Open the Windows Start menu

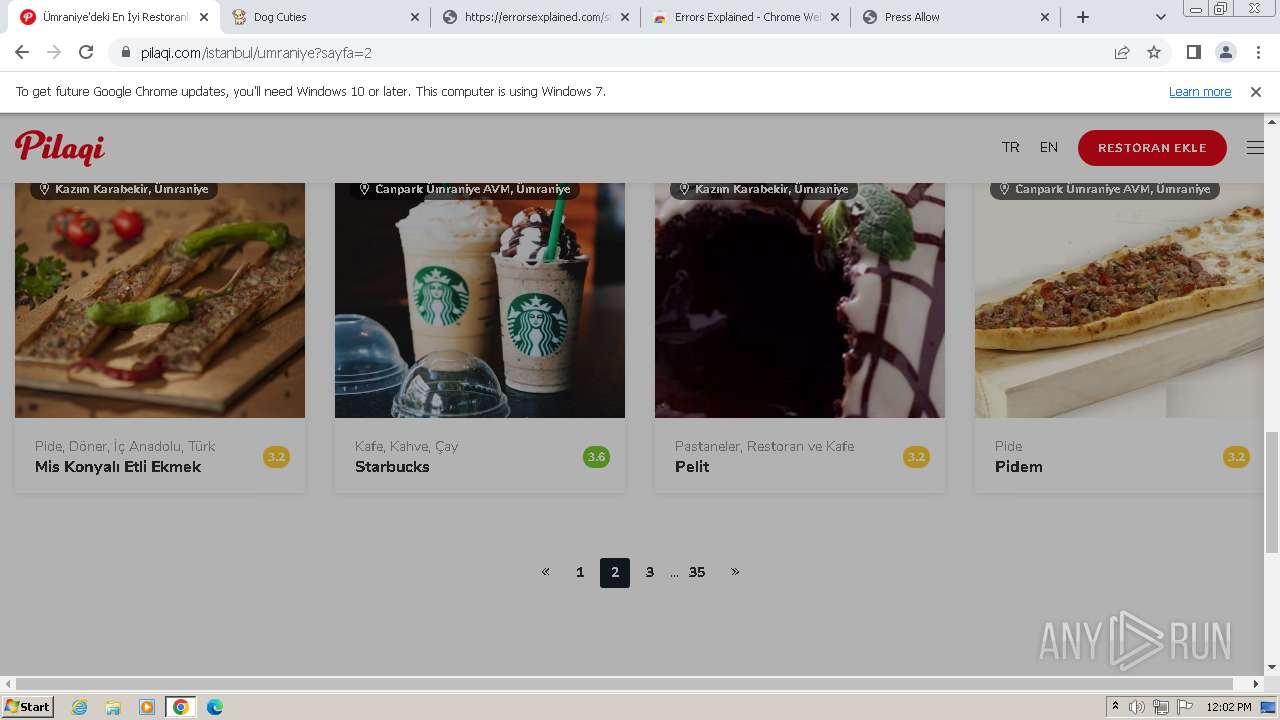[x=28, y=706]
